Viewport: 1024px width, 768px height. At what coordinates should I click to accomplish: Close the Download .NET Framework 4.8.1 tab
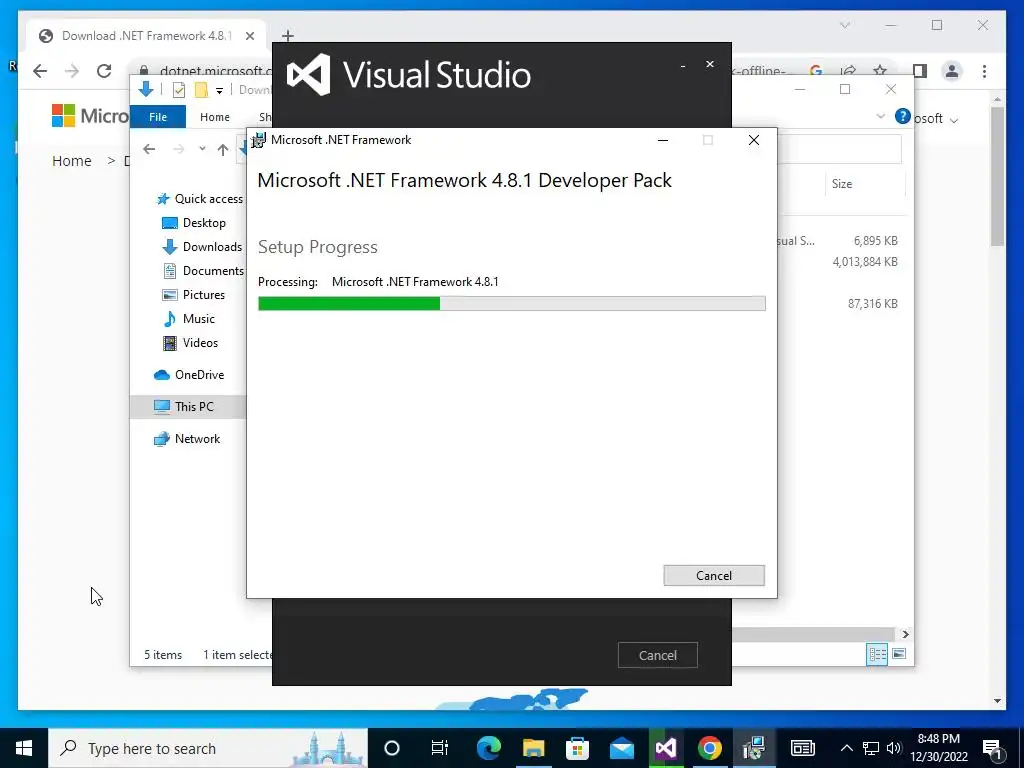point(249,36)
